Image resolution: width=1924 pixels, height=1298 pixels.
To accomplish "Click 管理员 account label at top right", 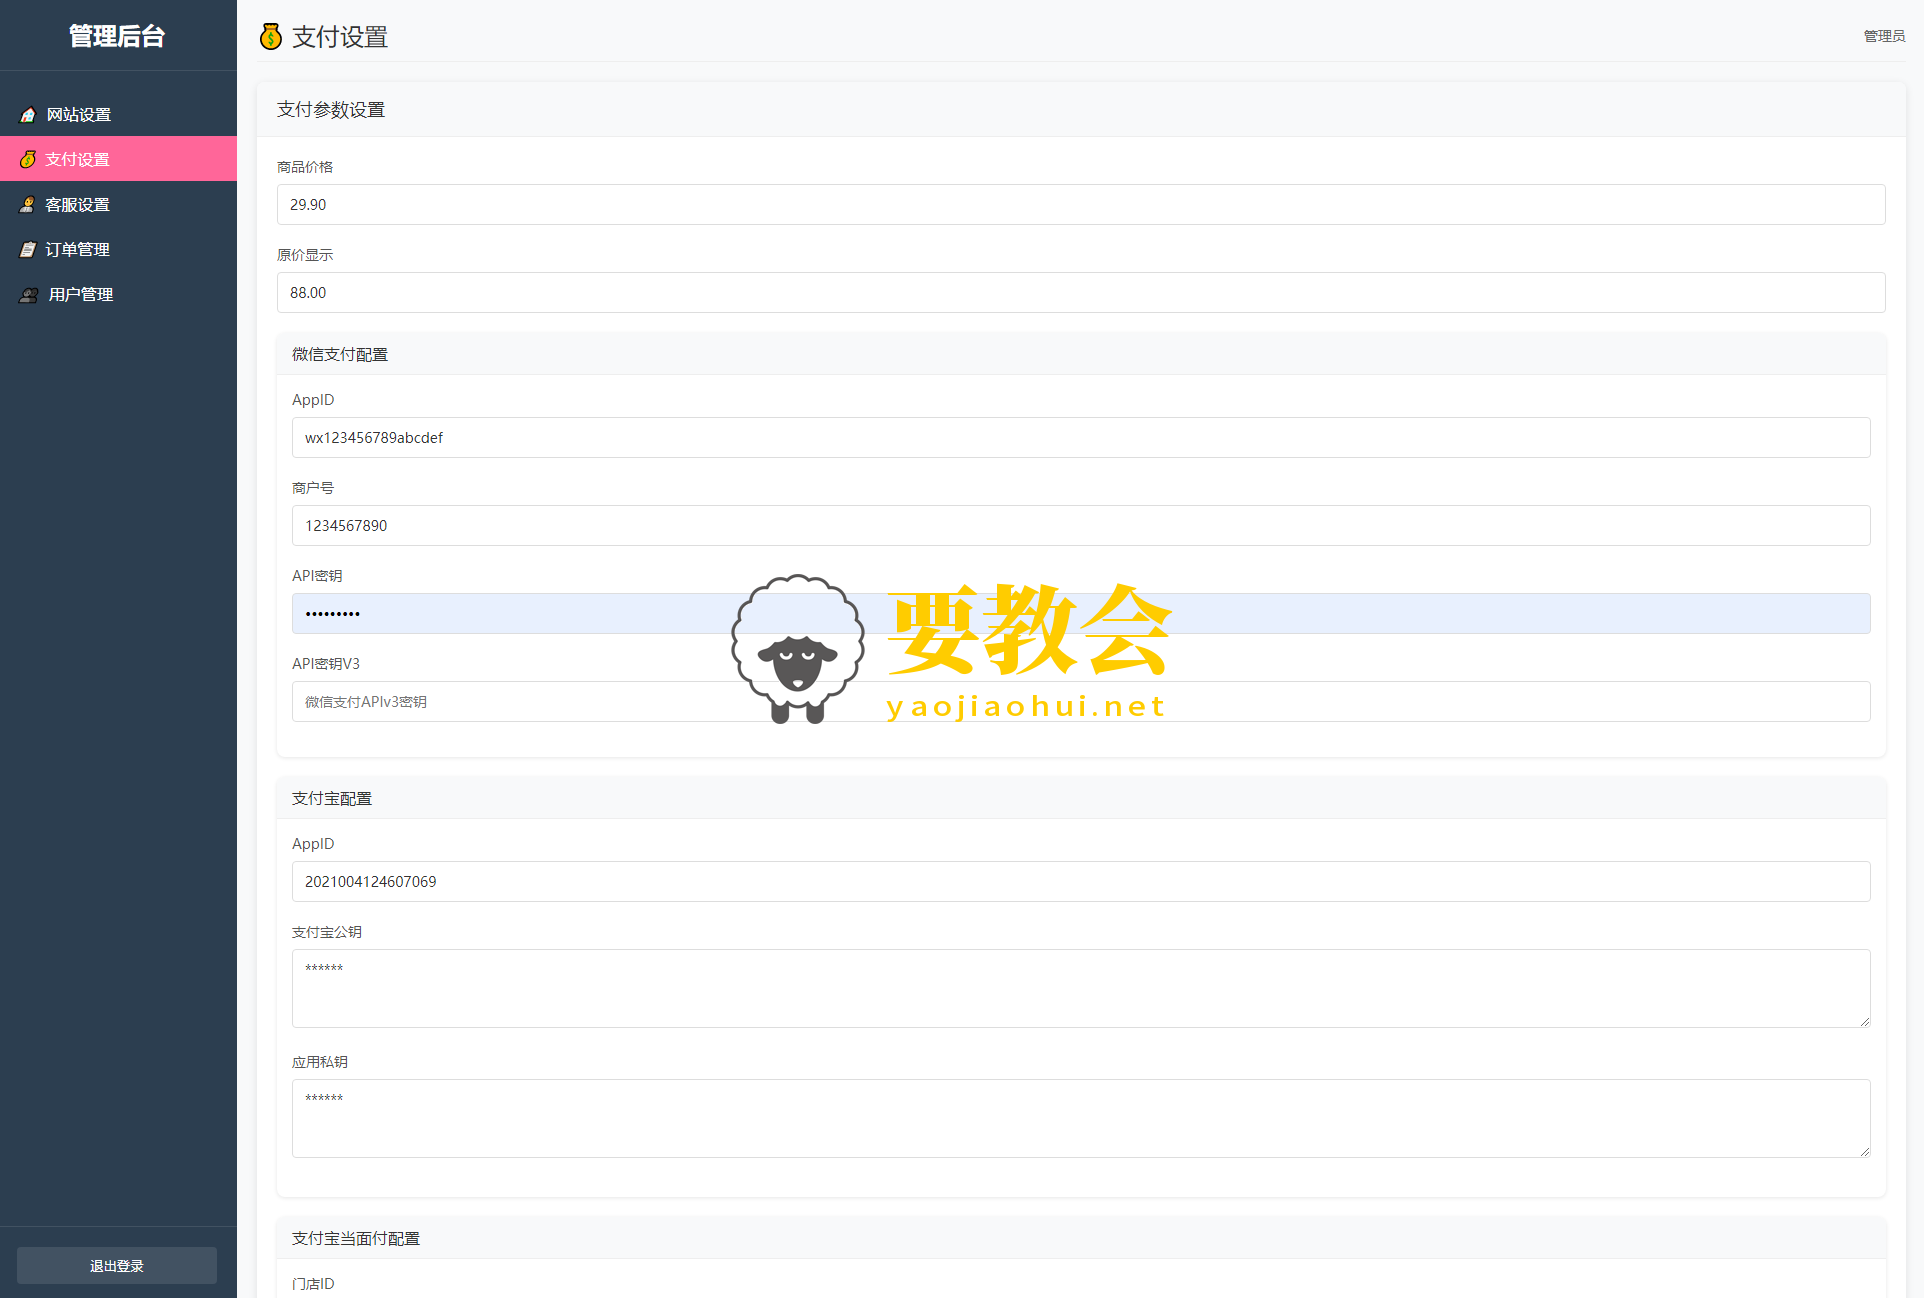I will (x=1884, y=36).
